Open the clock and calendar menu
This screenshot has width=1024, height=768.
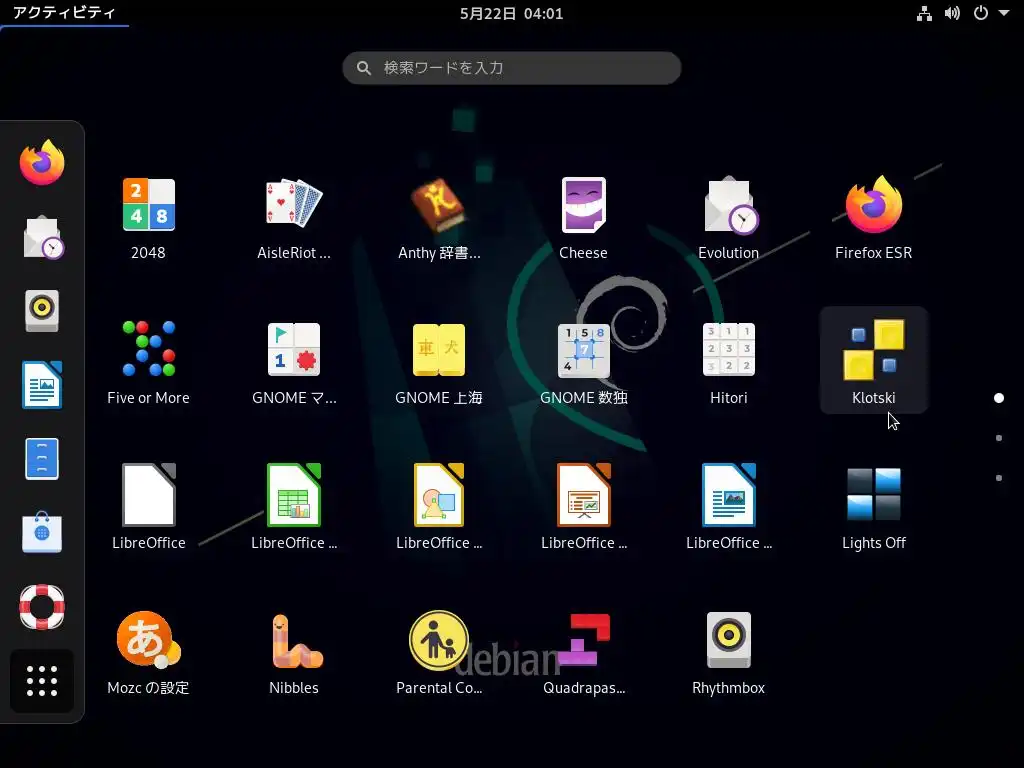coord(511,14)
